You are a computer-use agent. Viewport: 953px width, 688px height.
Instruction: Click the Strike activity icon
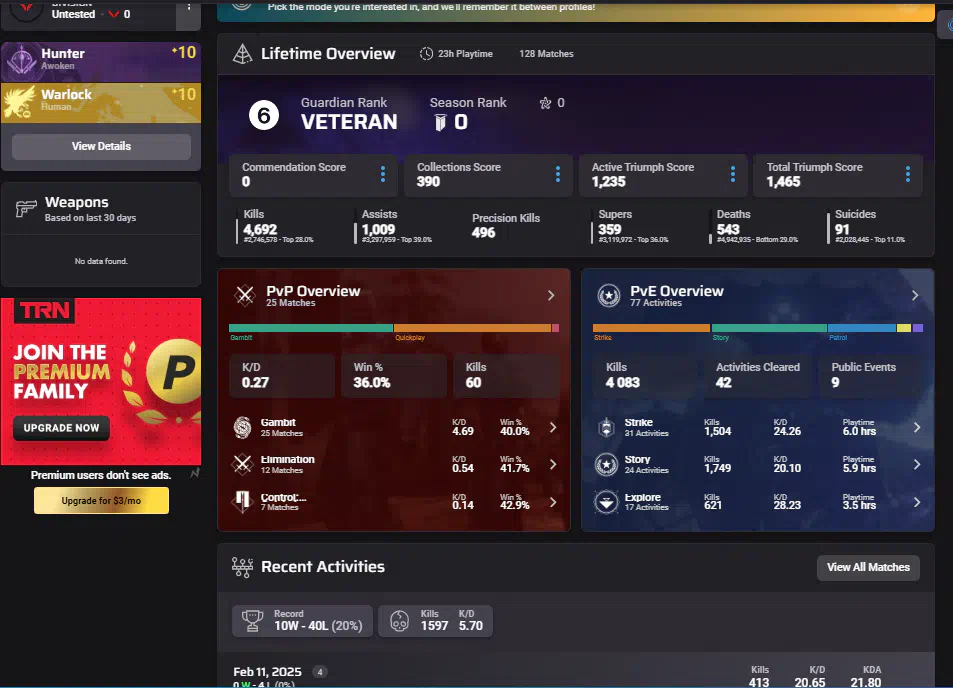(607, 427)
